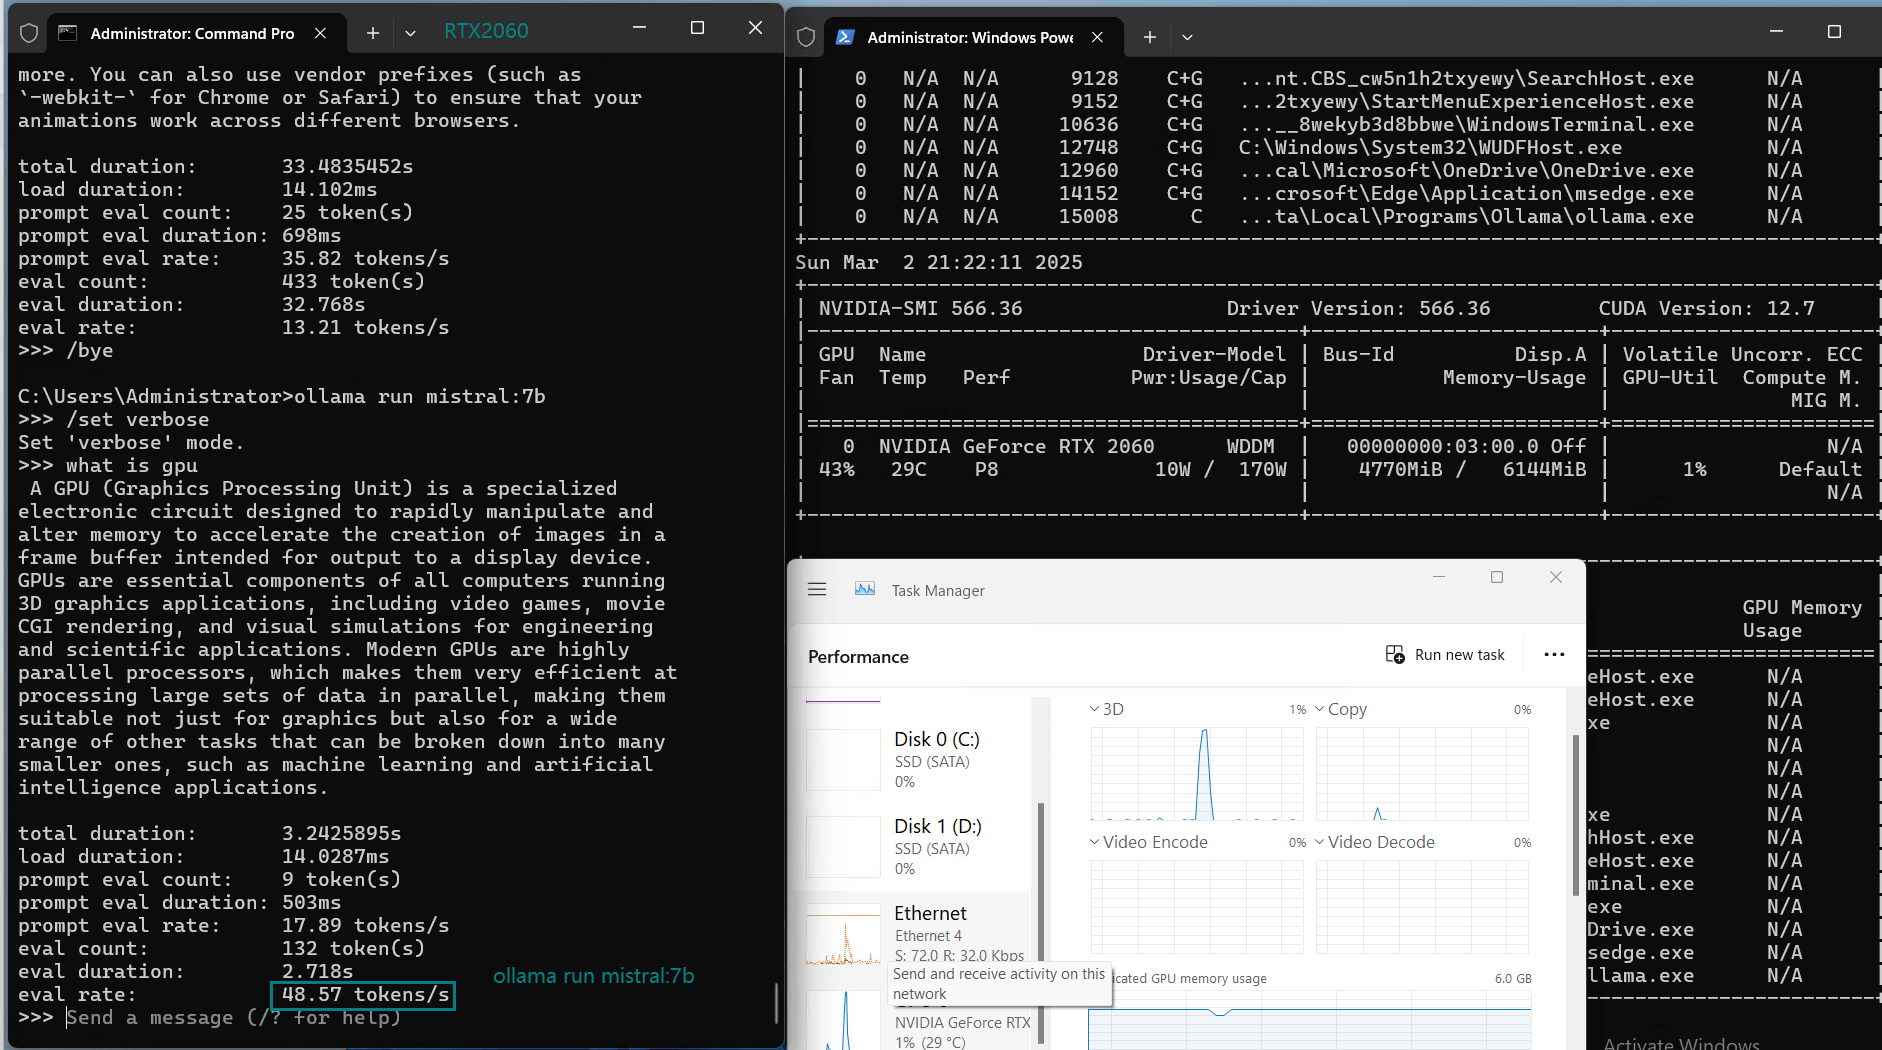The width and height of the screenshot is (1882, 1050).
Task: Close the Administrator: Command Pro tab
Action: (320, 33)
